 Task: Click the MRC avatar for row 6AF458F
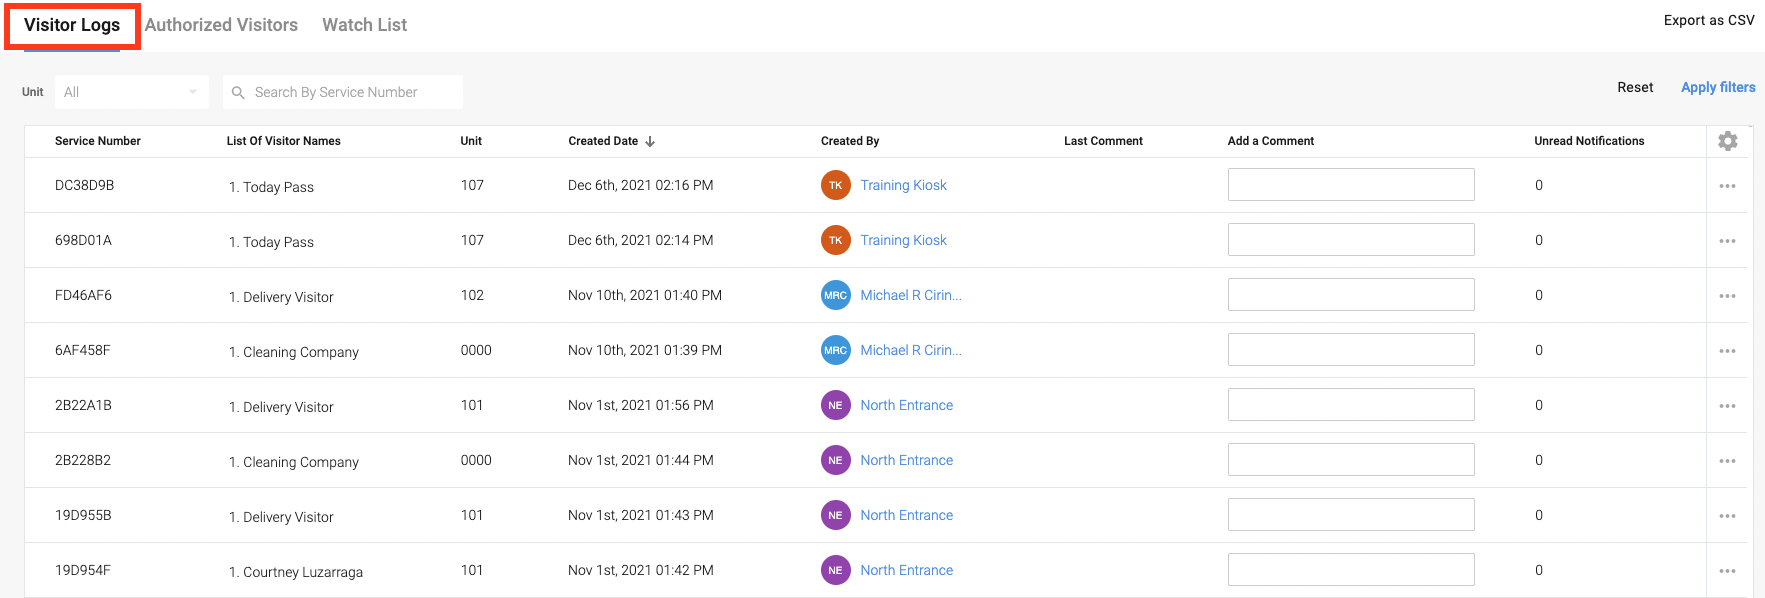click(835, 350)
